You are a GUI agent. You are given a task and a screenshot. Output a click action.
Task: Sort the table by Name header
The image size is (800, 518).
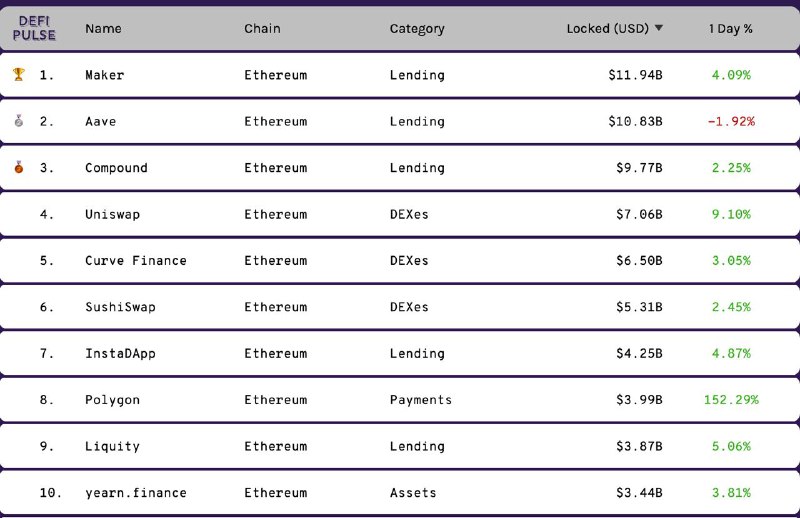(x=103, y=29)
